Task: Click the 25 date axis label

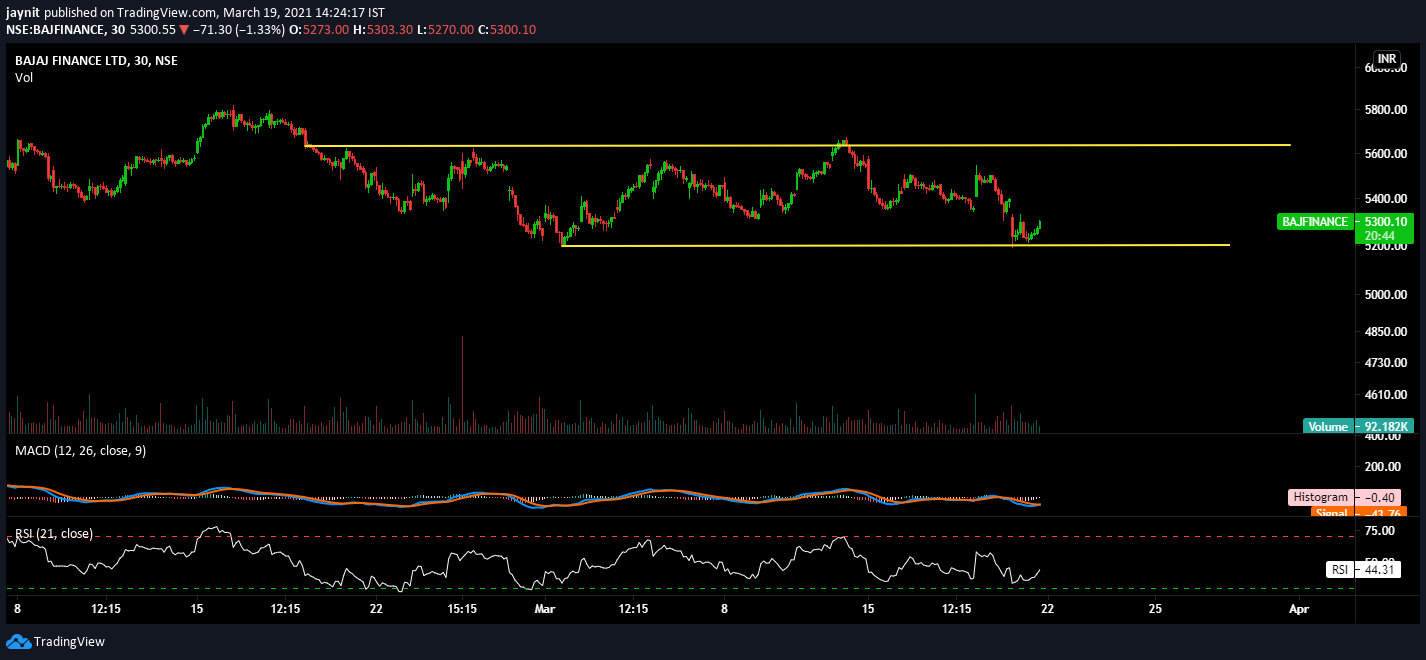Action: click(x=1155, y=608)
